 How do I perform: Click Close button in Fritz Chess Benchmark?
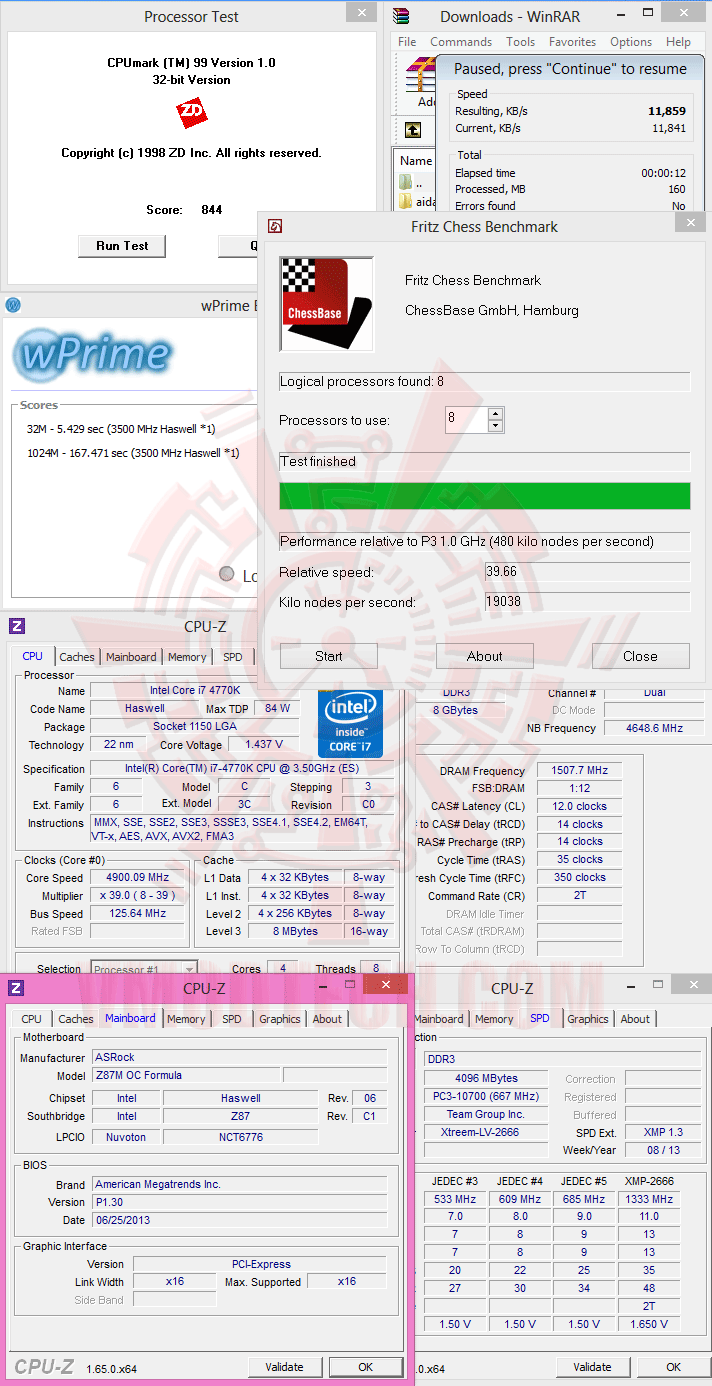coord(641,656)
